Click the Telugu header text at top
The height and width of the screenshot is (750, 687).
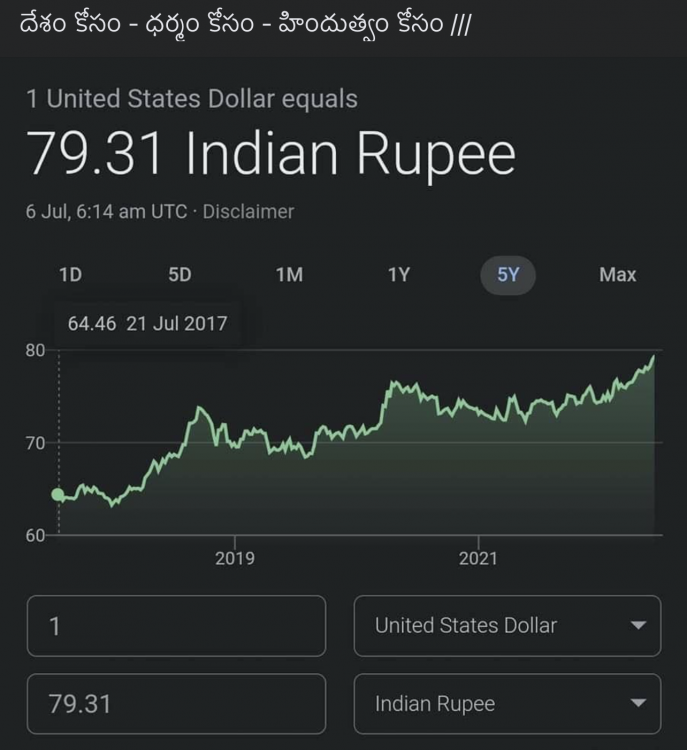pos(245,24)
